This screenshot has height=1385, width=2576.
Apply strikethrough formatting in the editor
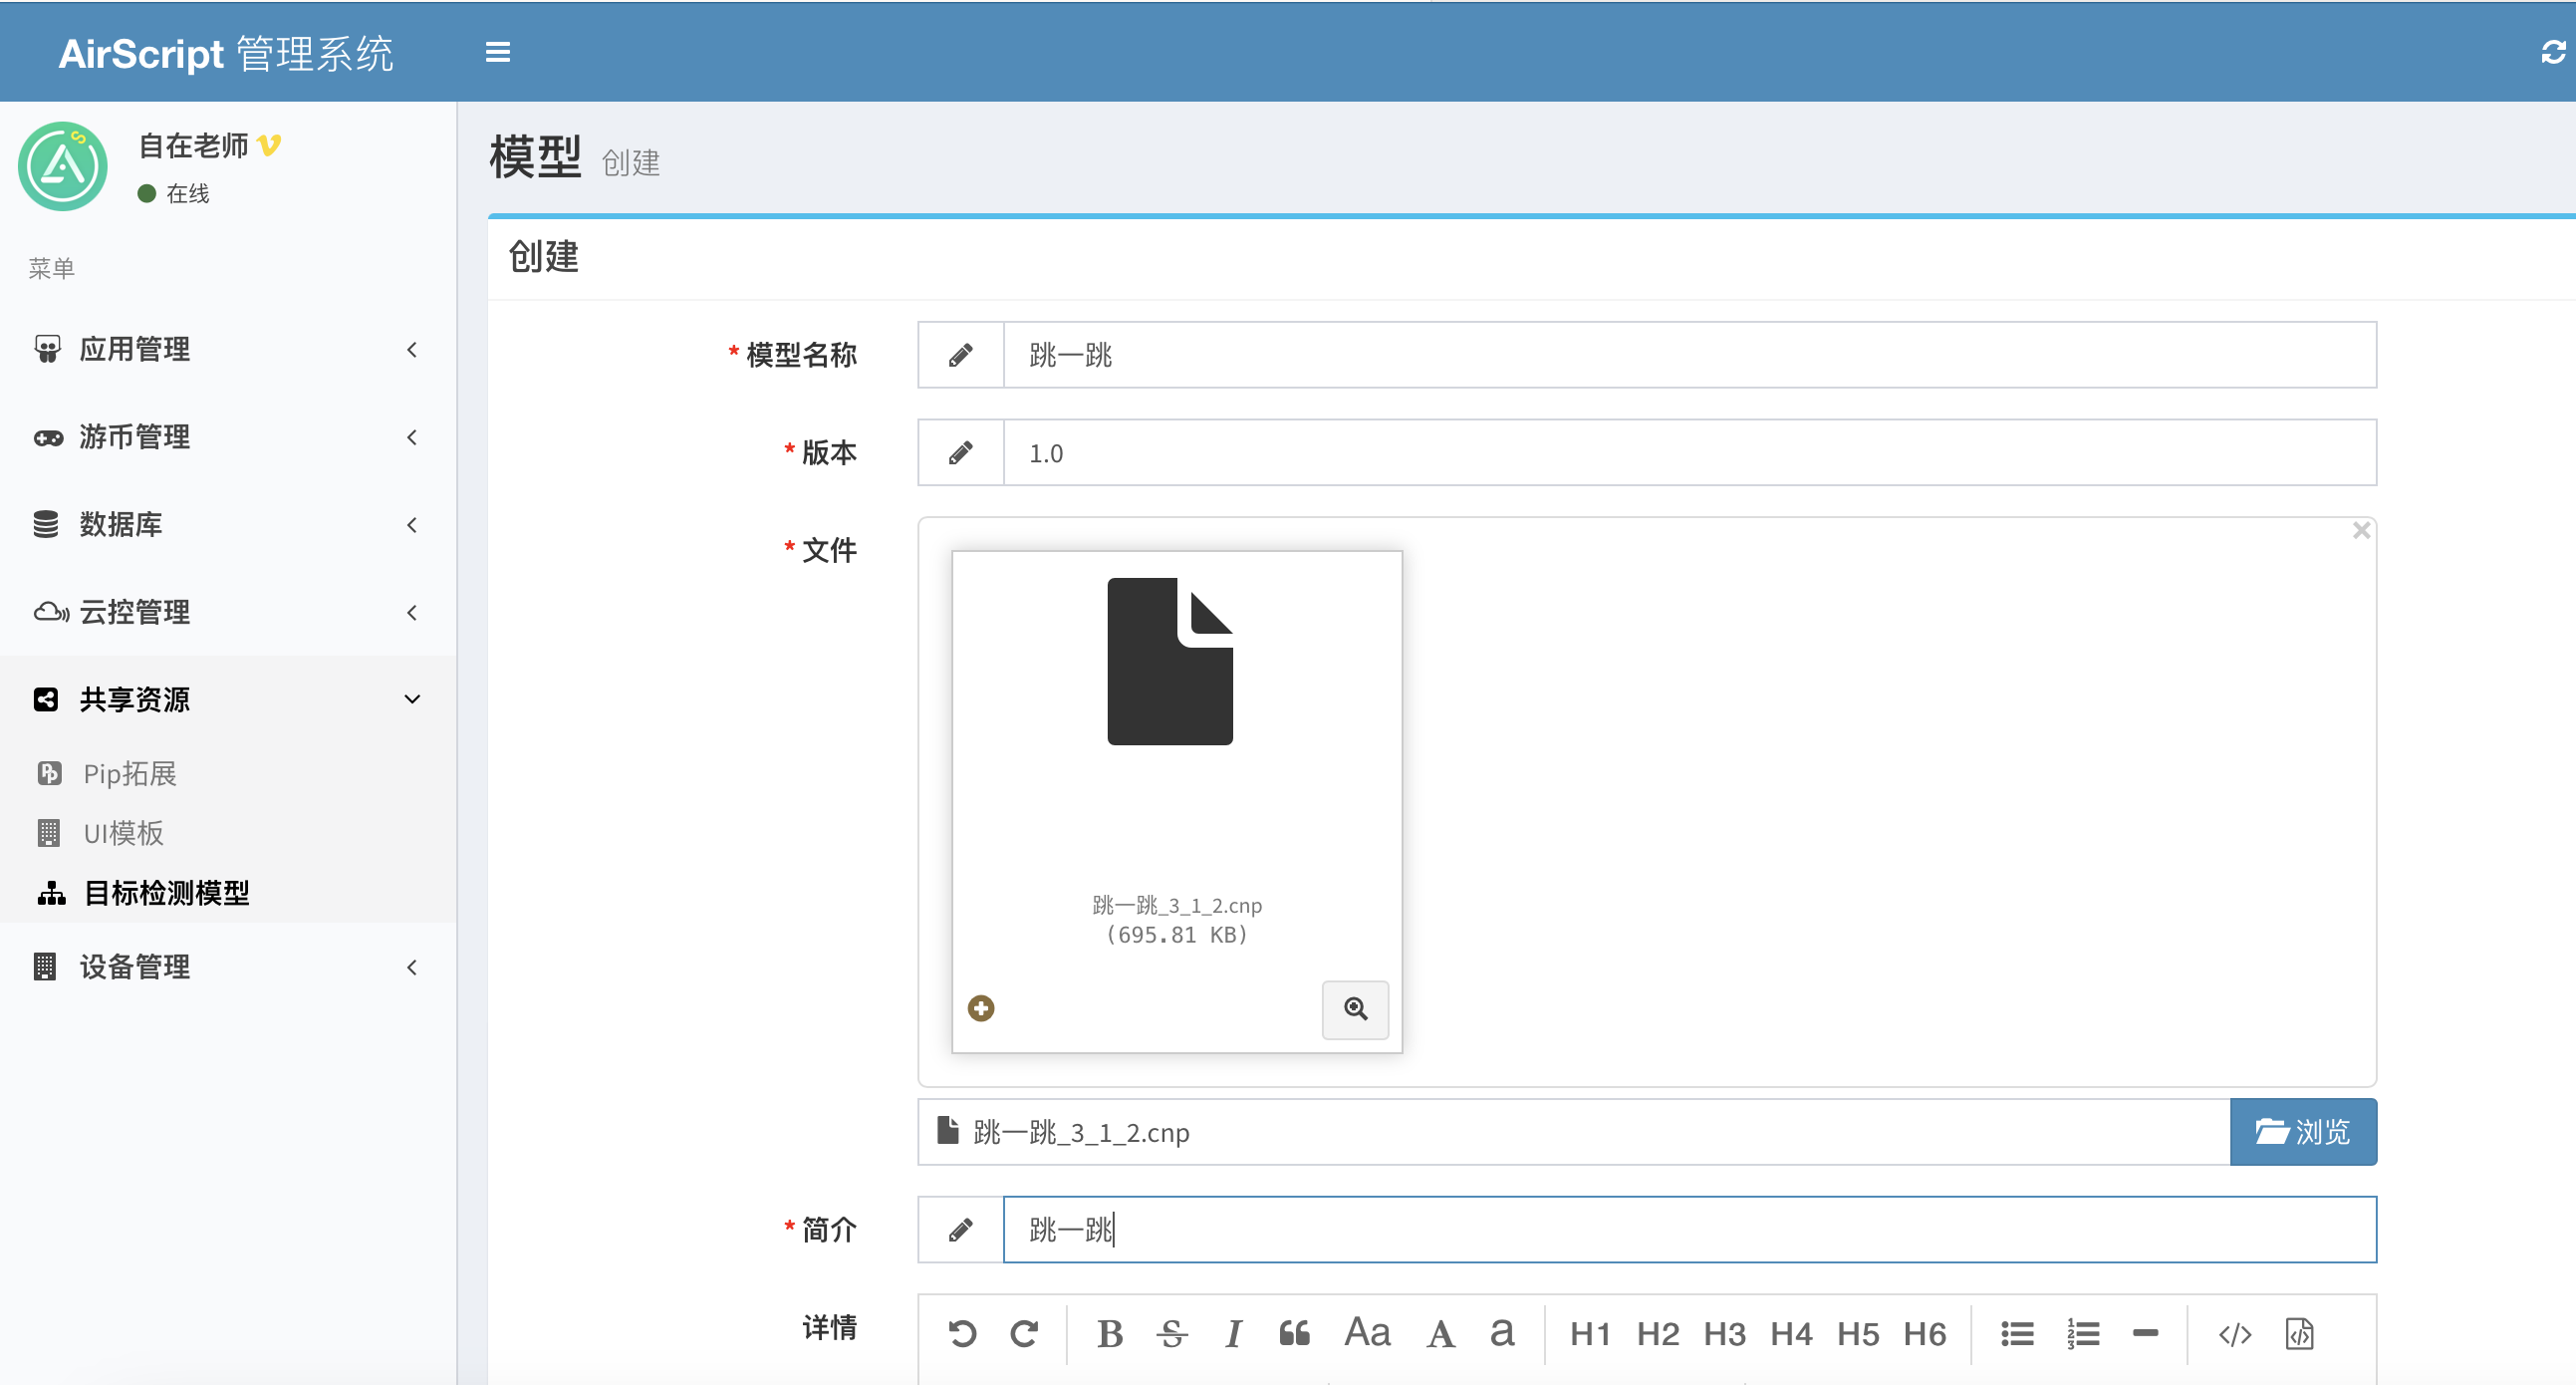(x=1171, y=1333)
